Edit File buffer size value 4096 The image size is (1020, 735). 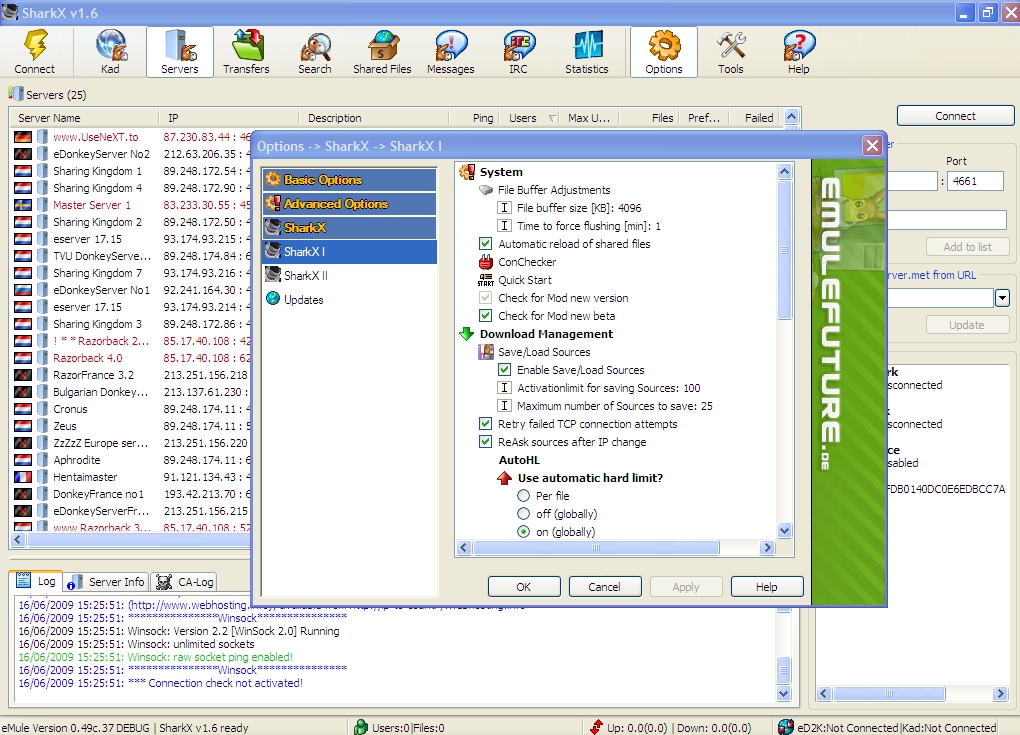coord(579,208)
